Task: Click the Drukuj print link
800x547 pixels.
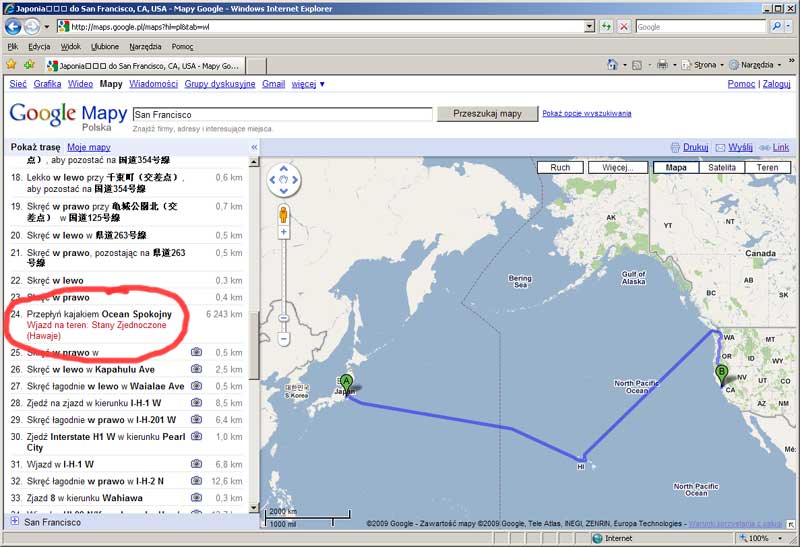Action: [689, 147]
